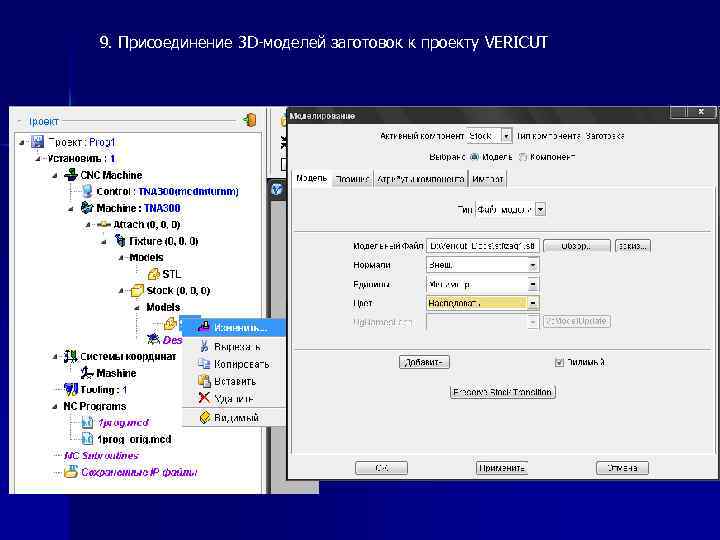Screen dimensions: 720x540
Task: Collapse the Системы координат node
Action: click(55, 357)
